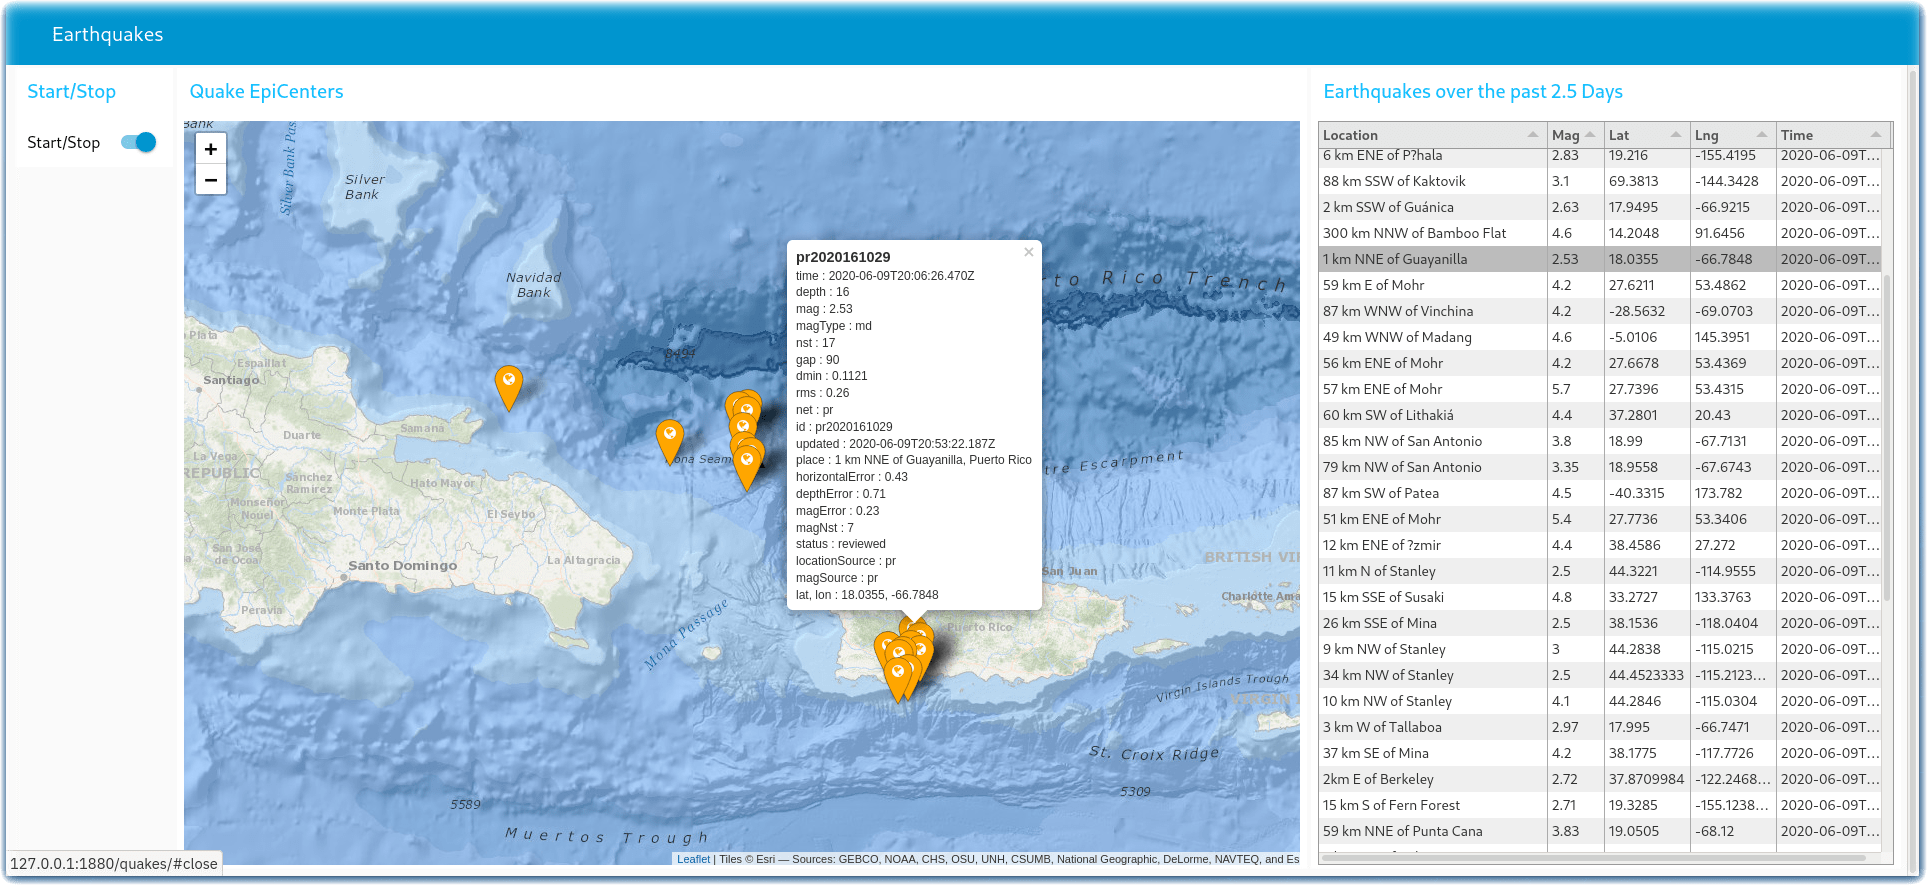Open the Leaflet attribution link
The height and width of the screenshot is (885, 1927).
click(693, 859)
